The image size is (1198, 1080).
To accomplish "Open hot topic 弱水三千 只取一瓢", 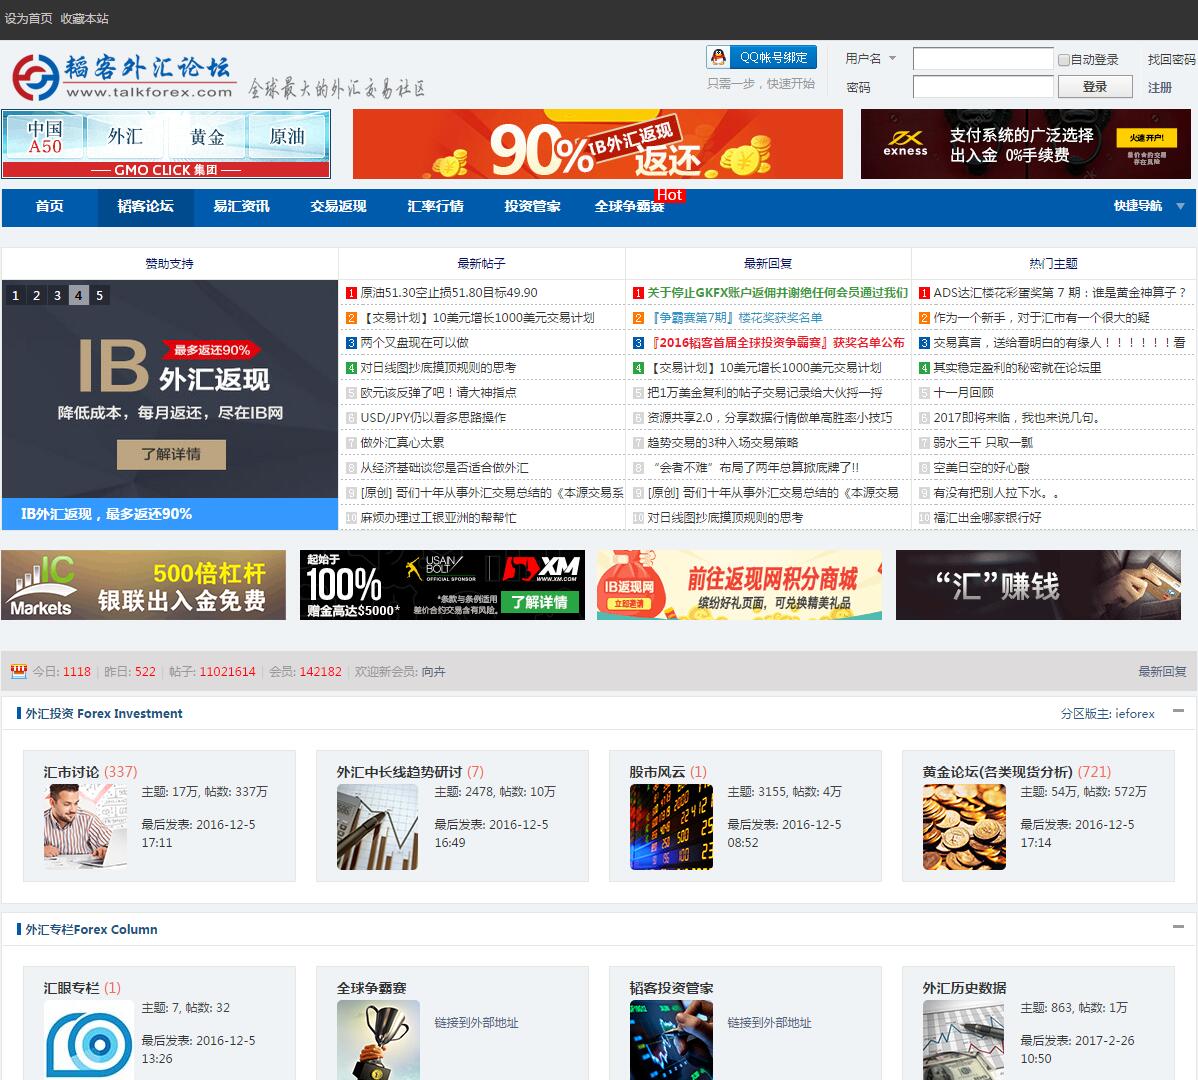I will (983, 443).
